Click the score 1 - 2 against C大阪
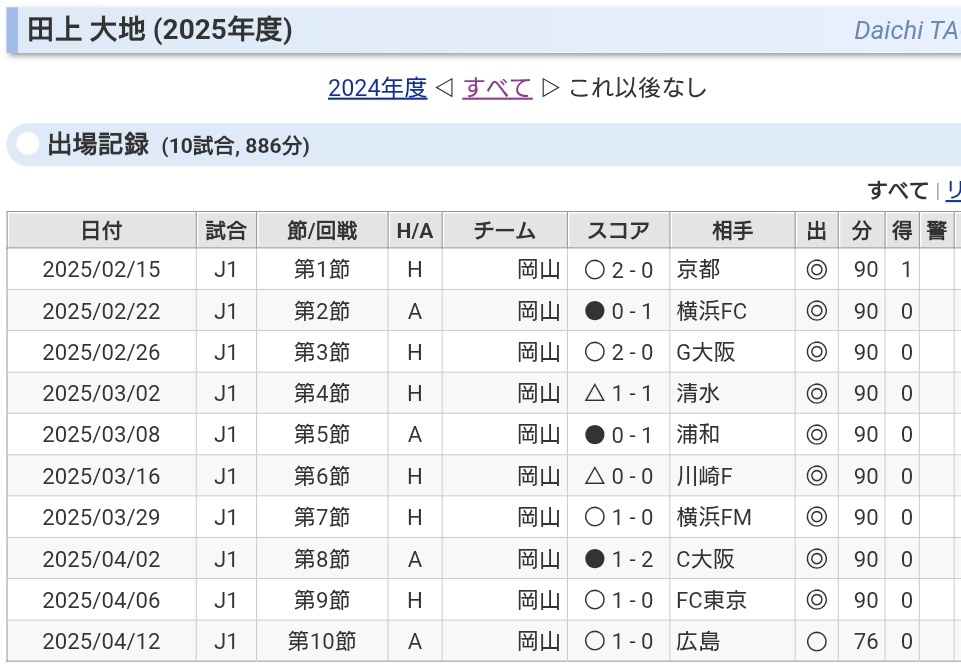The height and width of the screenshot is (666, 961). [632, 559]
